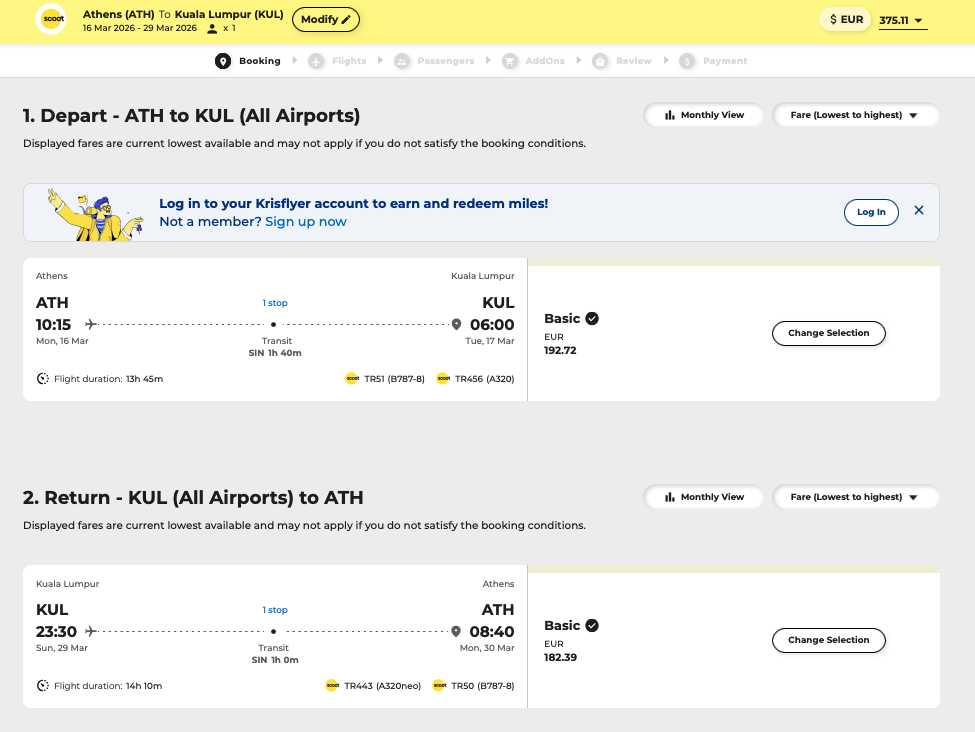Click the AddOns step cart icon

[x=510, y=61]
